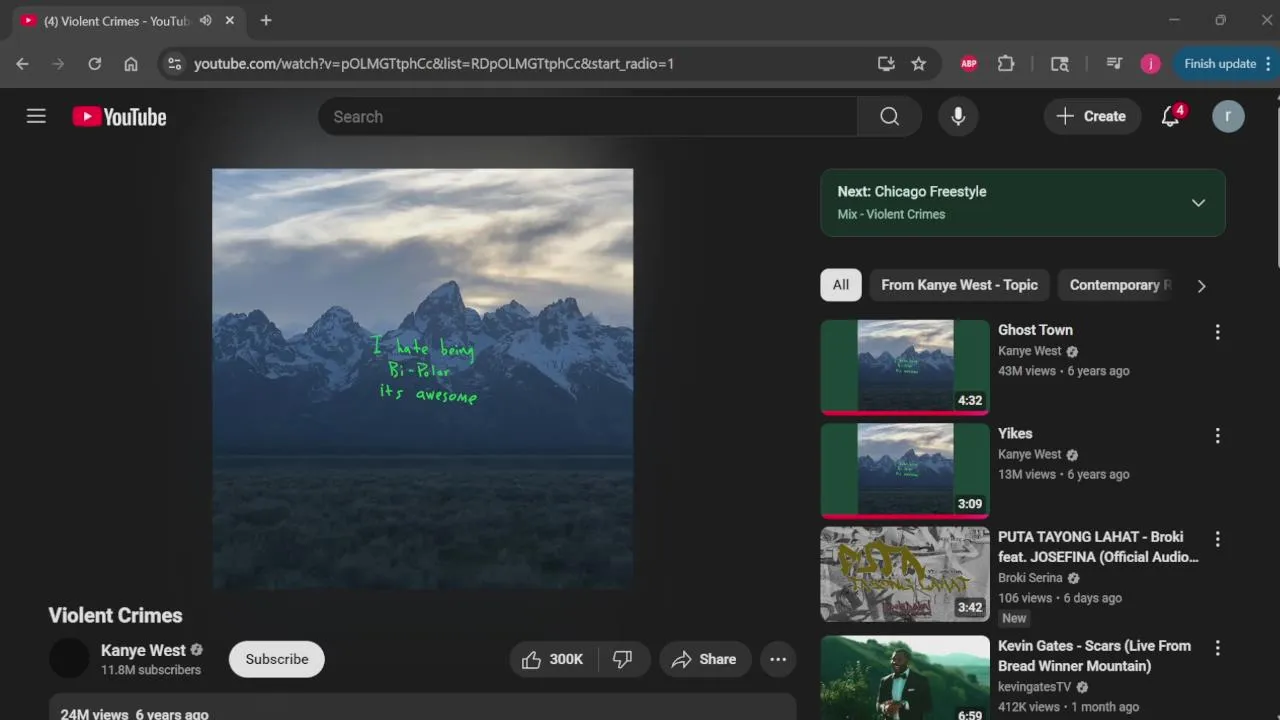Open the account avatar menu
The width and height of the screenshot is (1280, 720).
pos(1228,116)
